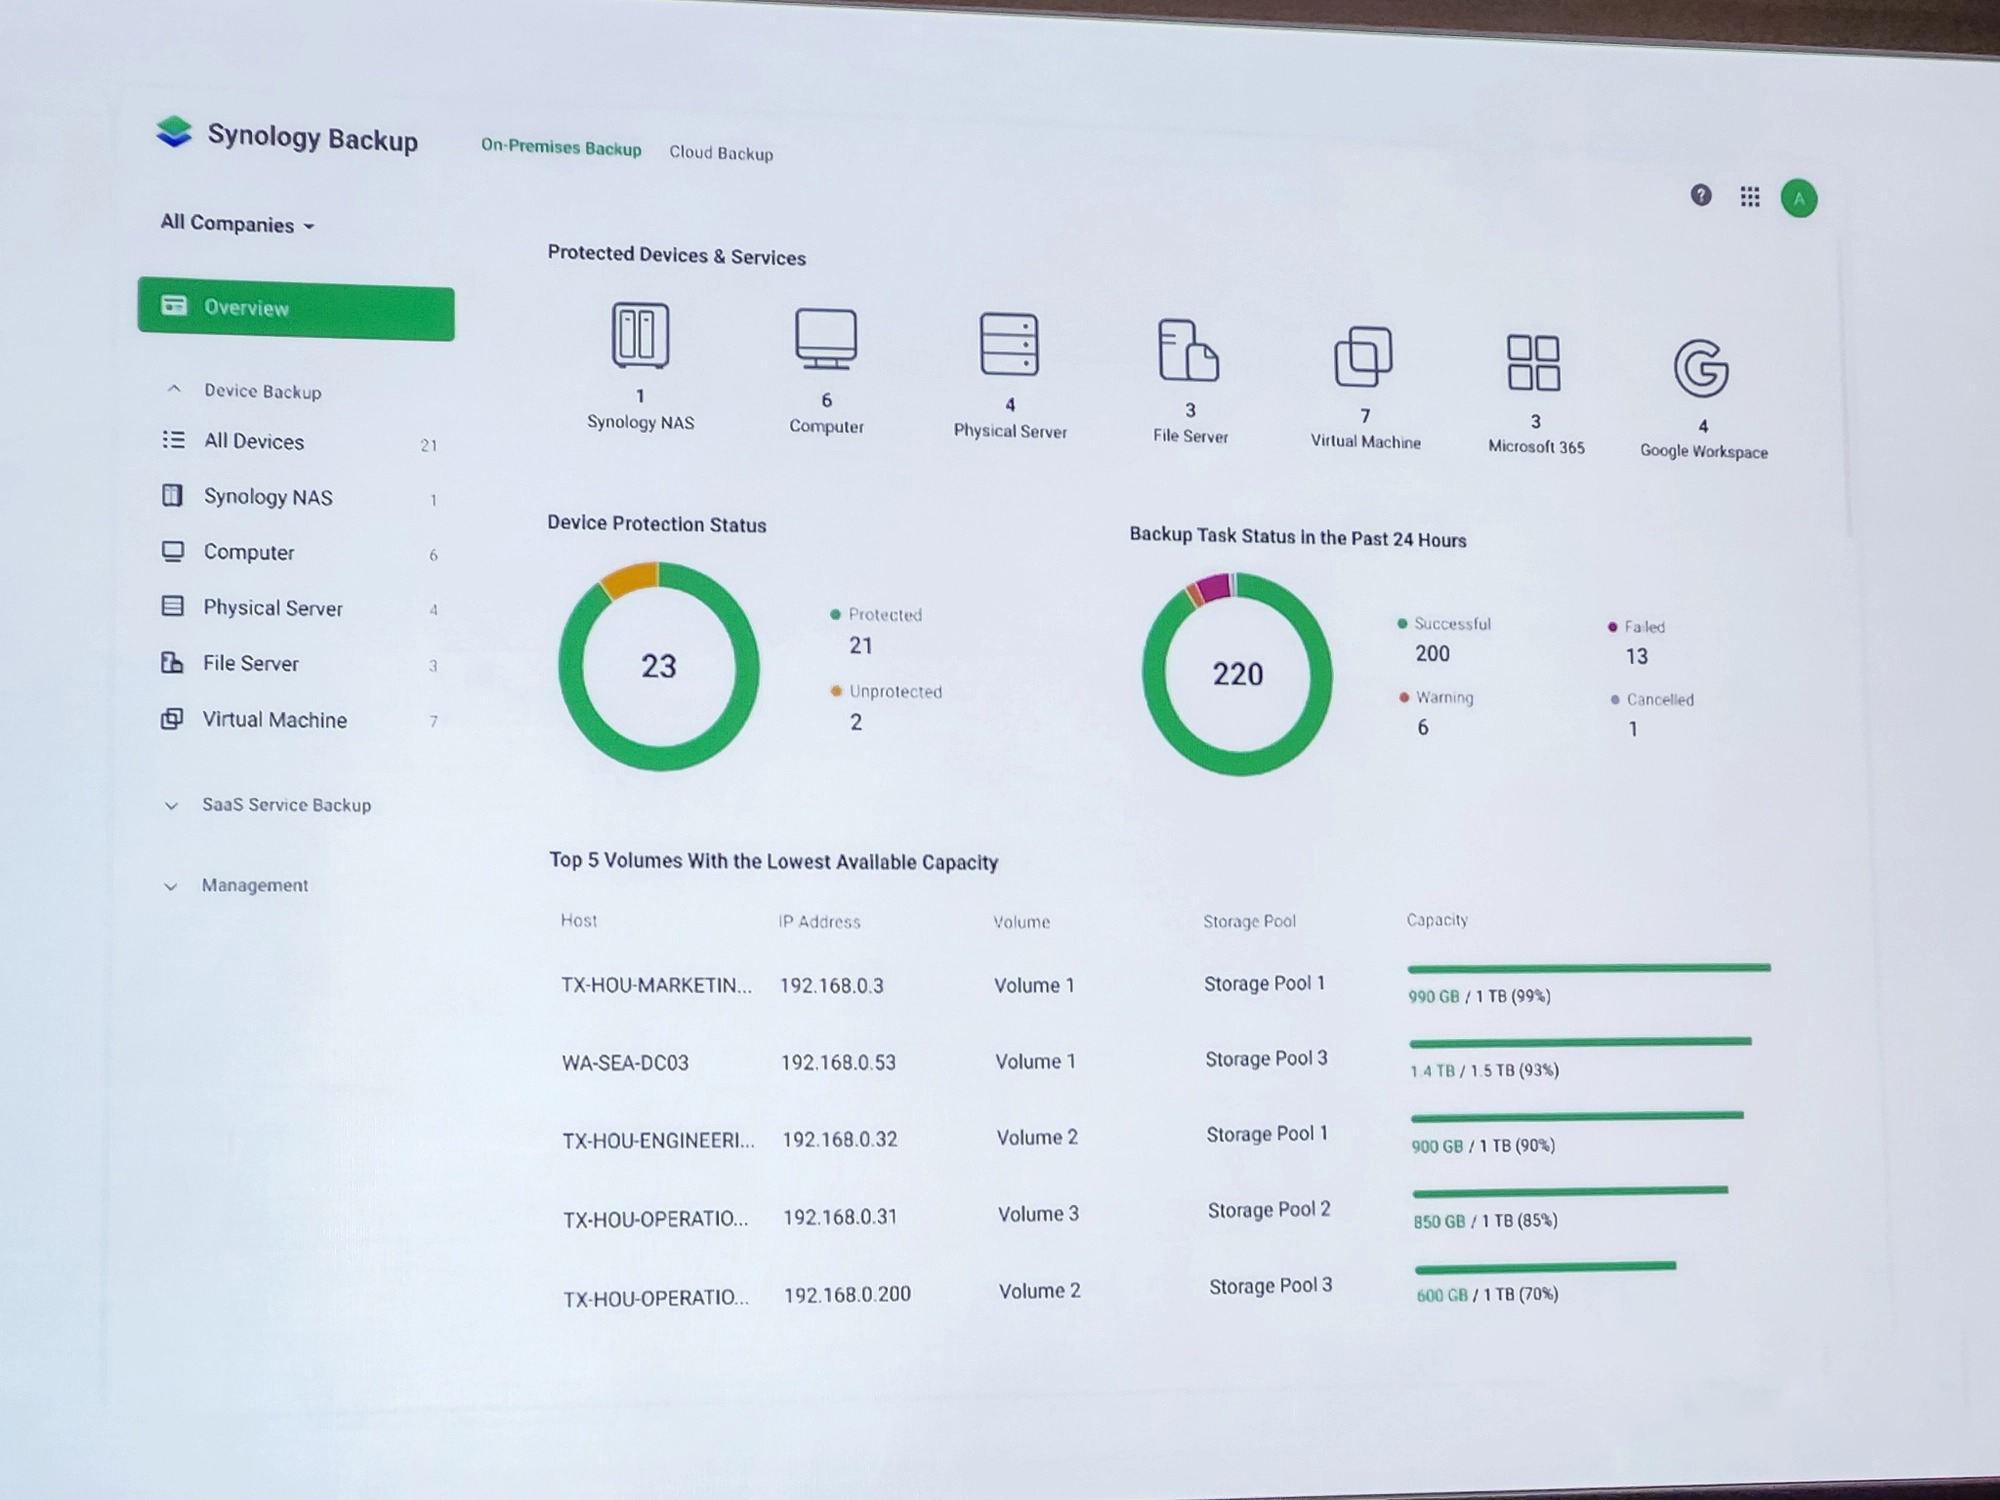Switch to the On-Premises Backup tab
The height and width of the screenshot is (1500, 2000).
pos(561,147)
